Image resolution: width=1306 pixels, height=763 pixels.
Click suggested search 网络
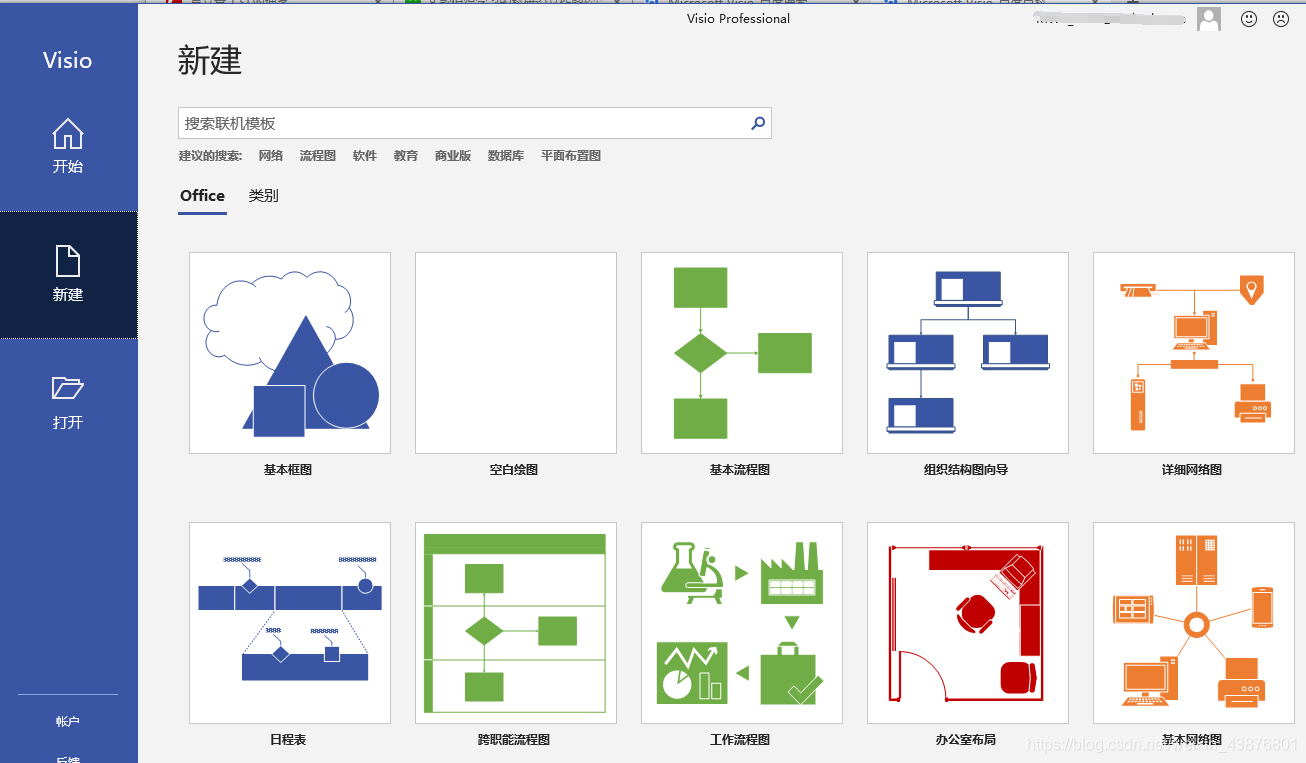[x=271, y=156]
